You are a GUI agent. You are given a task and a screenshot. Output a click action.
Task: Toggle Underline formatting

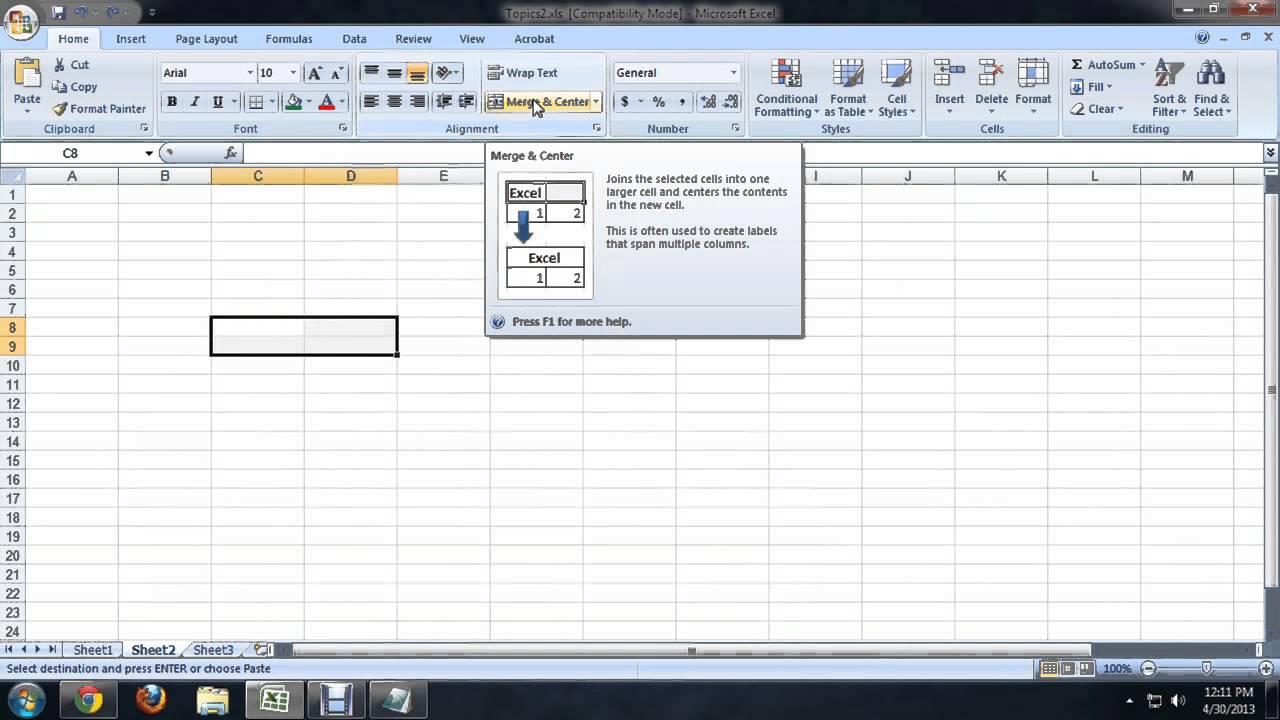(x=217, y=102)
